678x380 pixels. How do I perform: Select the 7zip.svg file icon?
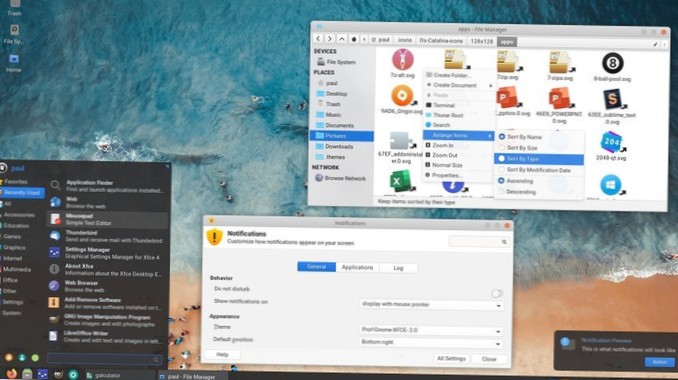point(508,61)
